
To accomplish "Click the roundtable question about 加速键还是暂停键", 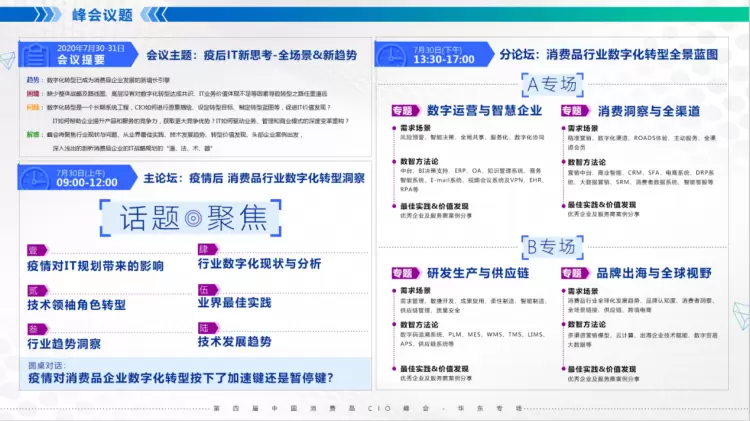I will click(181, 379).
